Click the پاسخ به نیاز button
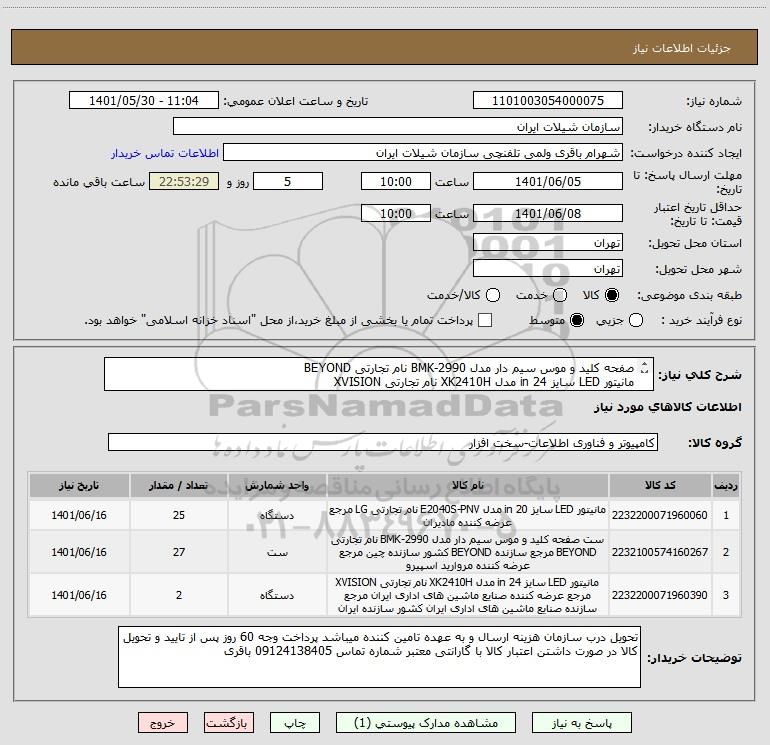This screenshot has height=745, width=770. pyautogui.click(x=582, y=723)
